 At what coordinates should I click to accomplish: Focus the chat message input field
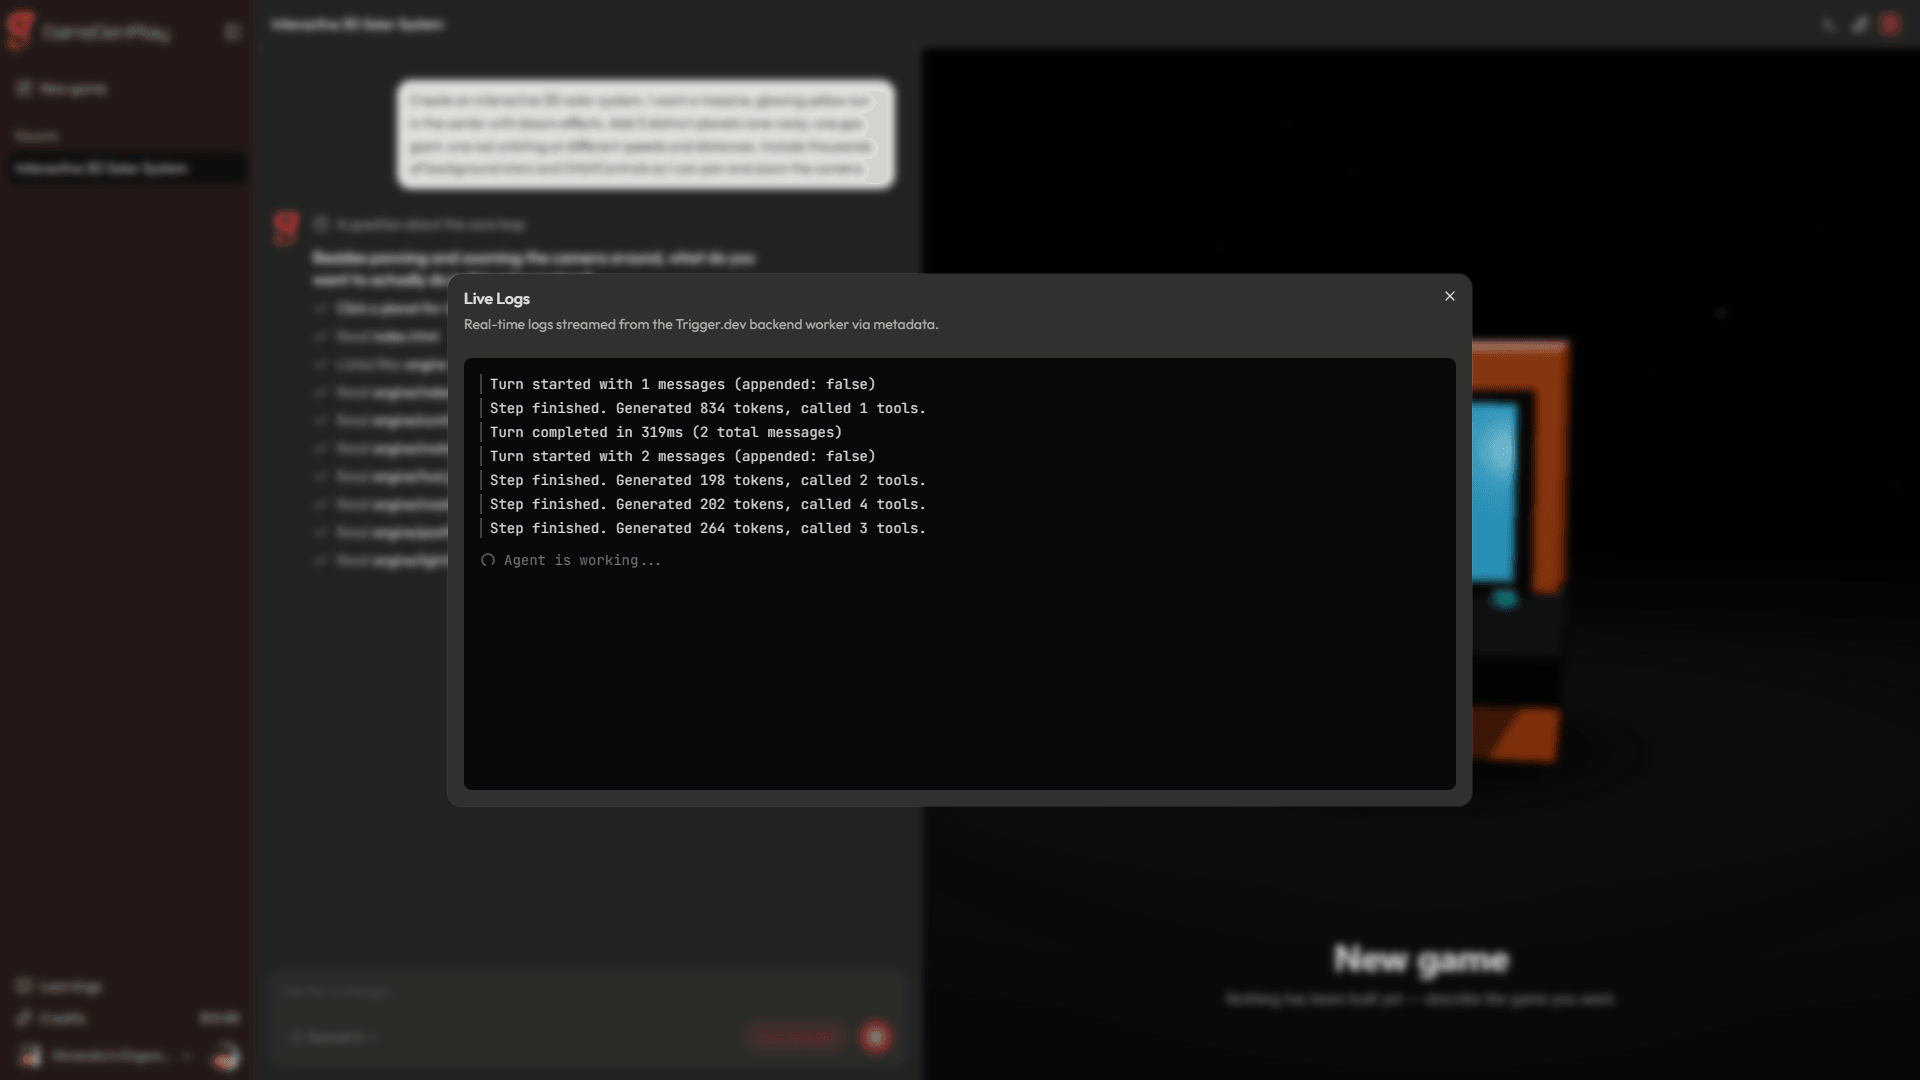tap(588, 992)
